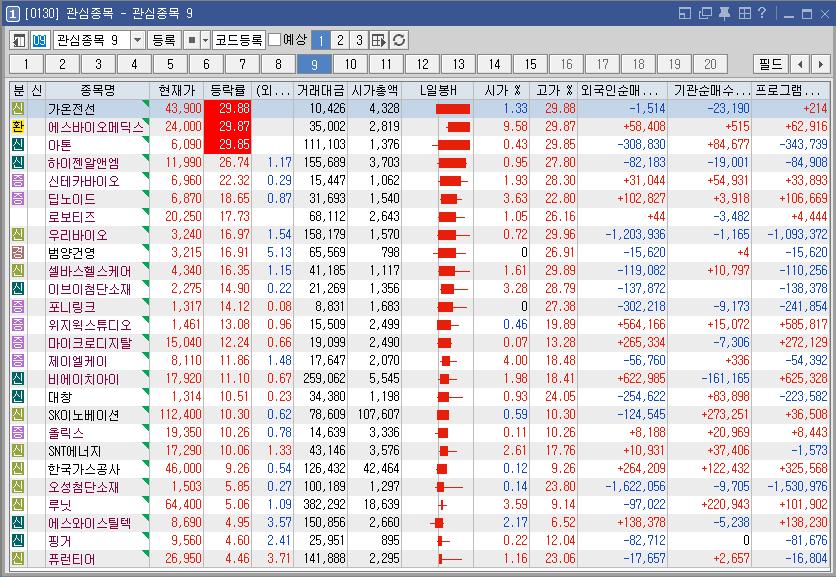Click the 필드 button
Image resolution: width=836 pixels, height=577 pixels.
[770, 65]
